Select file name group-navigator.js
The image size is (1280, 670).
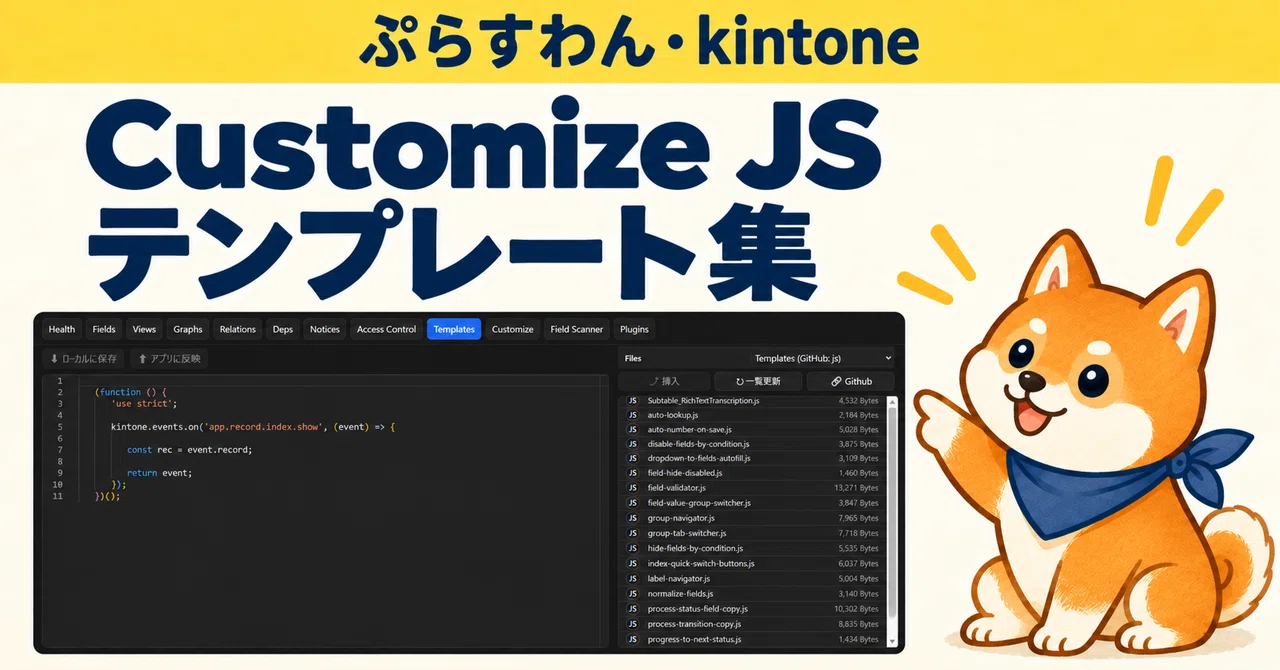pos(681,518)
